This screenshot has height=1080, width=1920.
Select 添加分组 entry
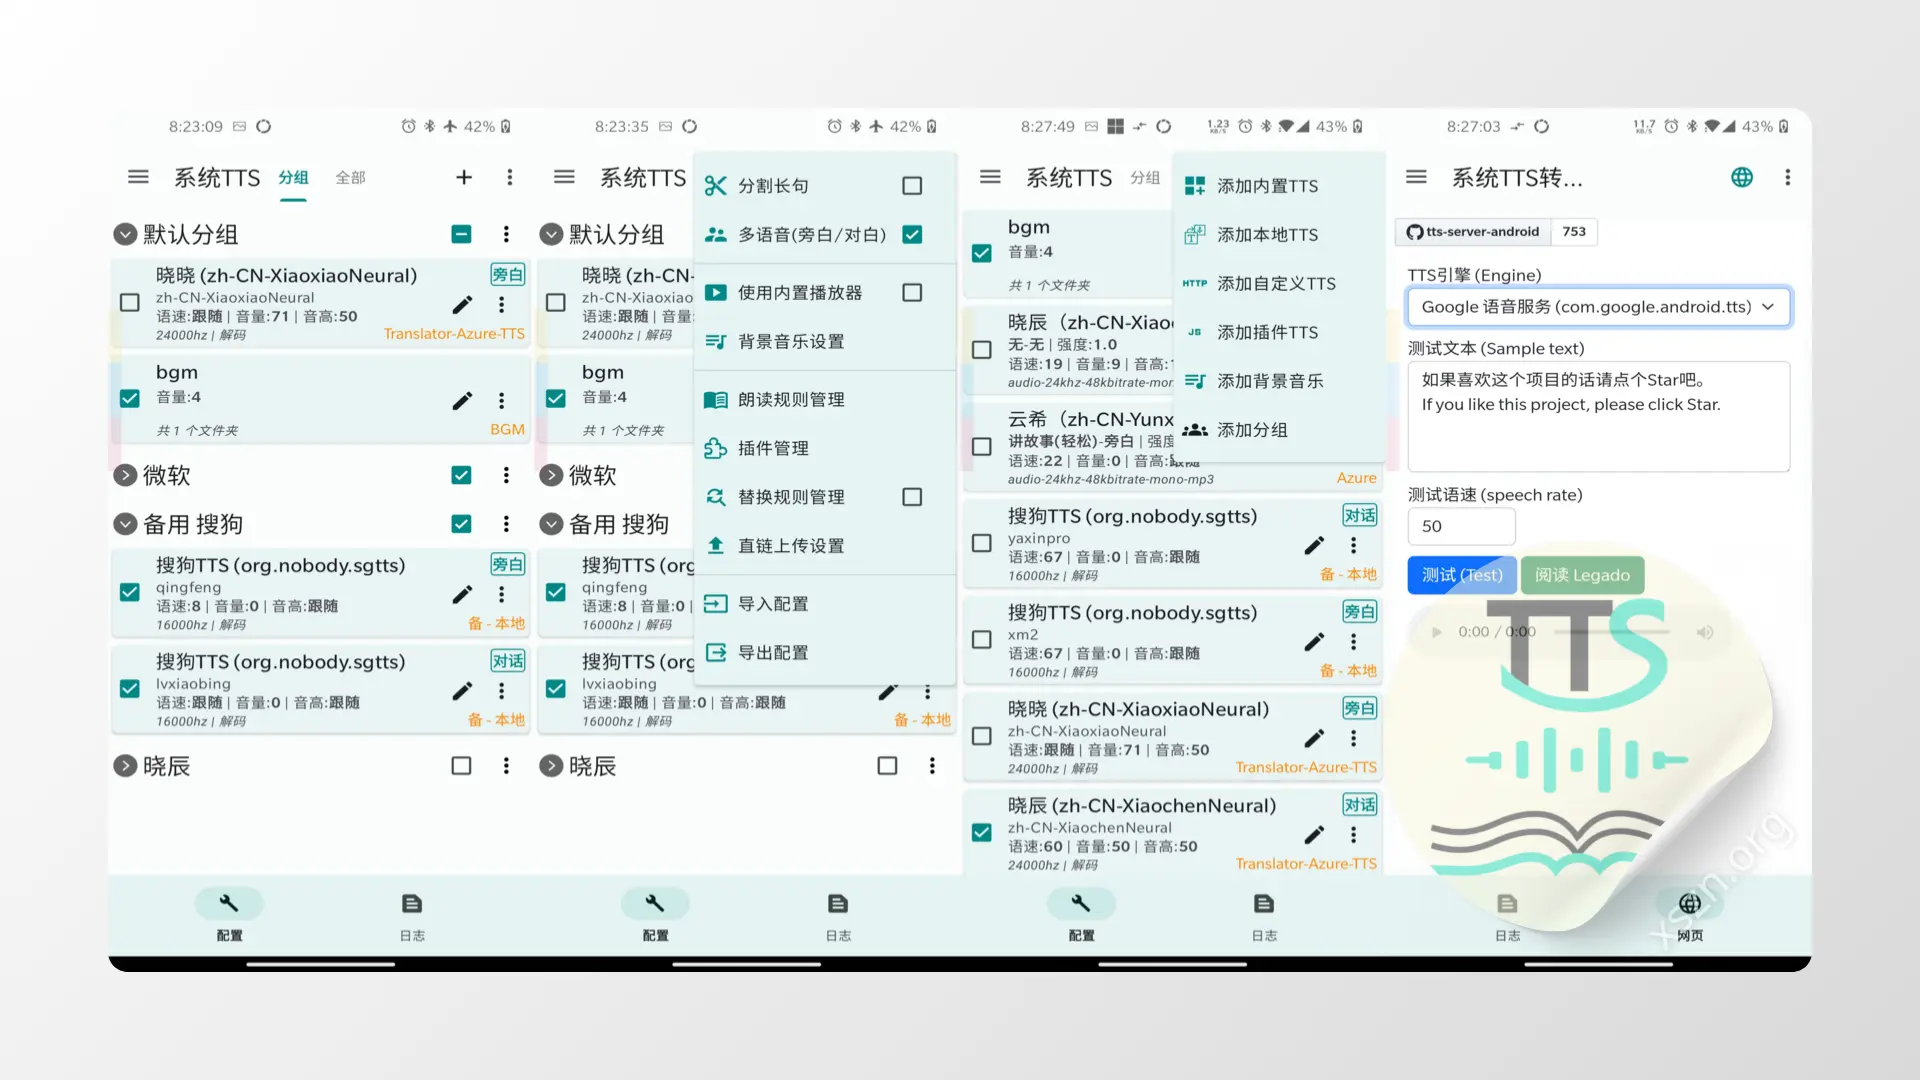coord(1279,430)
